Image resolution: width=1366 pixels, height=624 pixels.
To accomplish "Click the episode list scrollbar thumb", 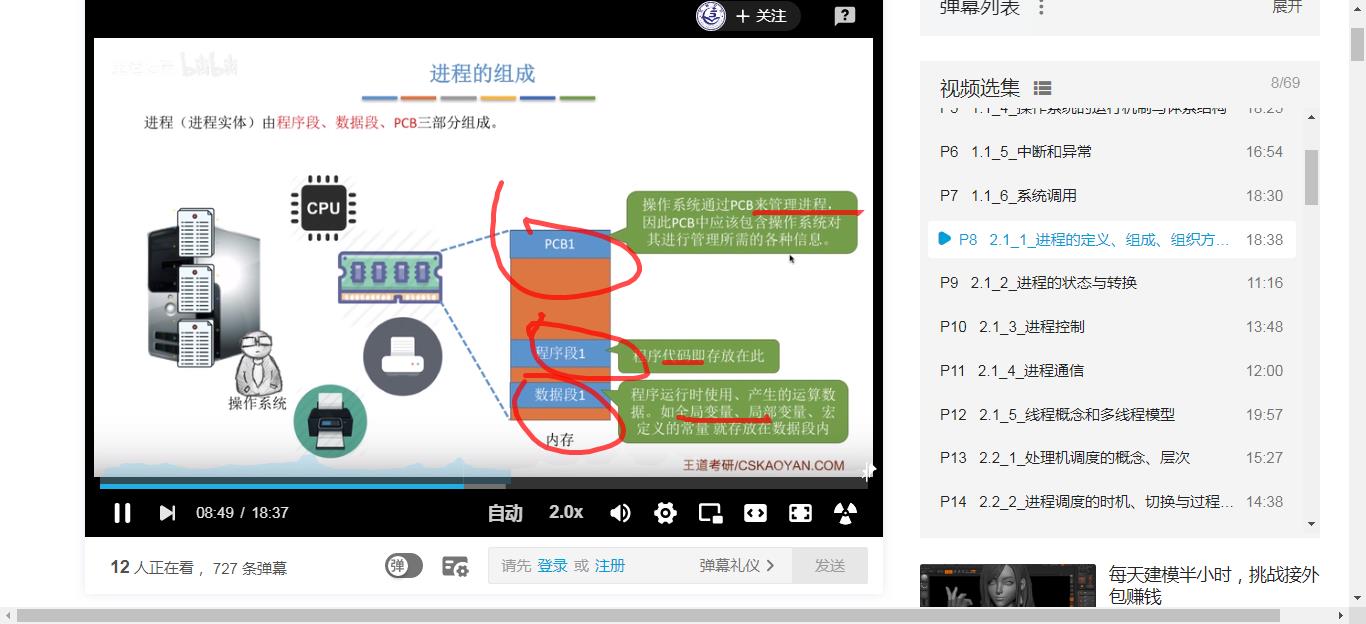I will [1311, 177].
